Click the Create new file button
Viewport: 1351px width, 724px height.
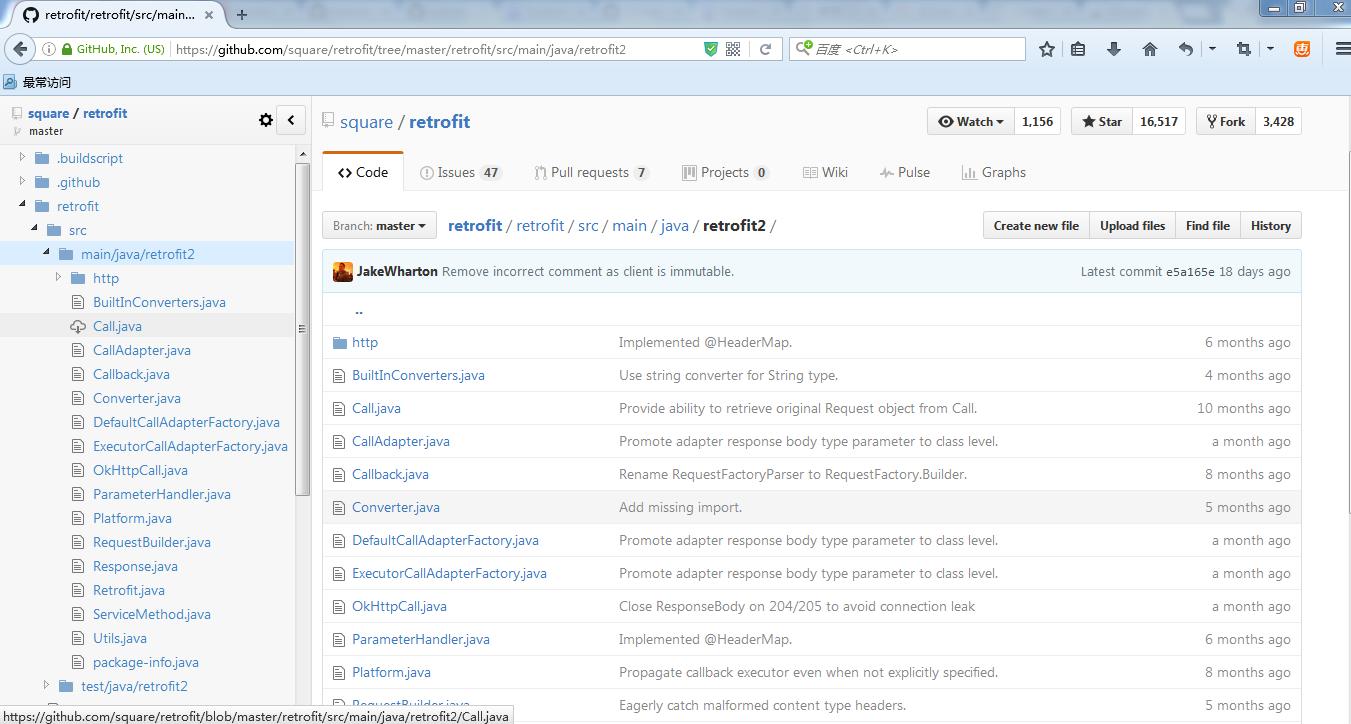pos(1036,226)
